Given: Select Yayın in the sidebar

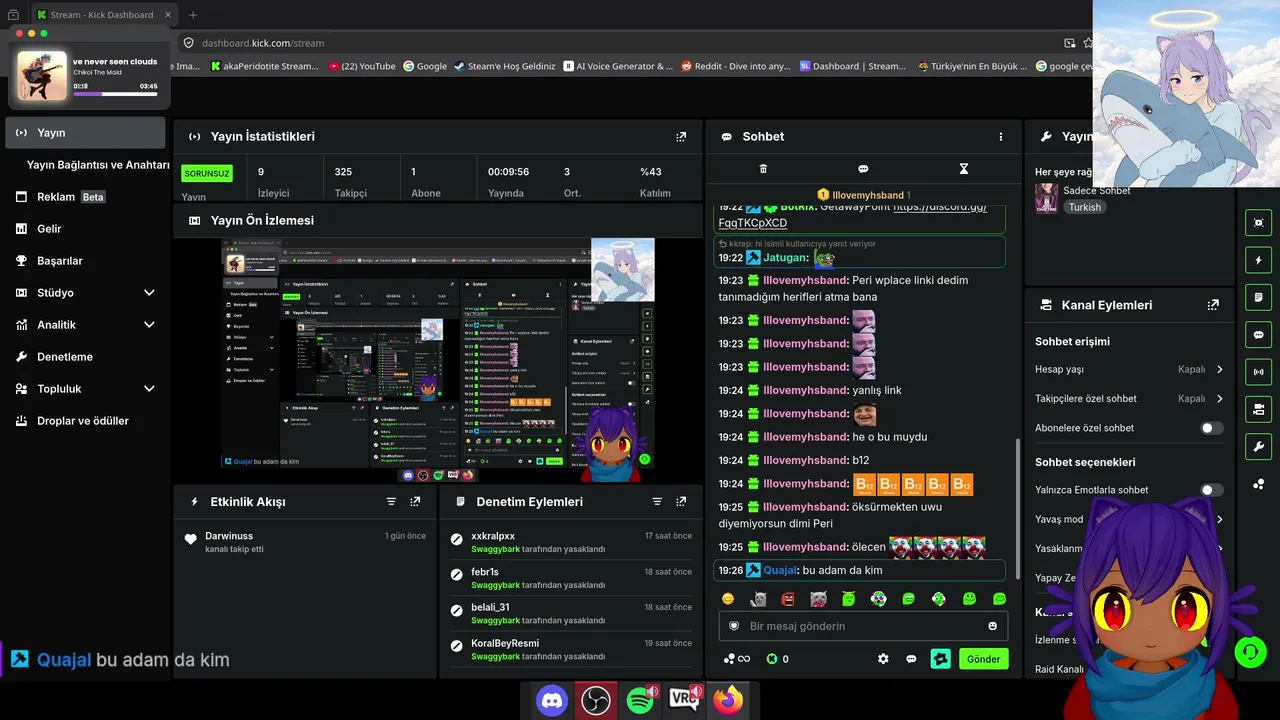Looking at the screenshot, I should point(85,133).
